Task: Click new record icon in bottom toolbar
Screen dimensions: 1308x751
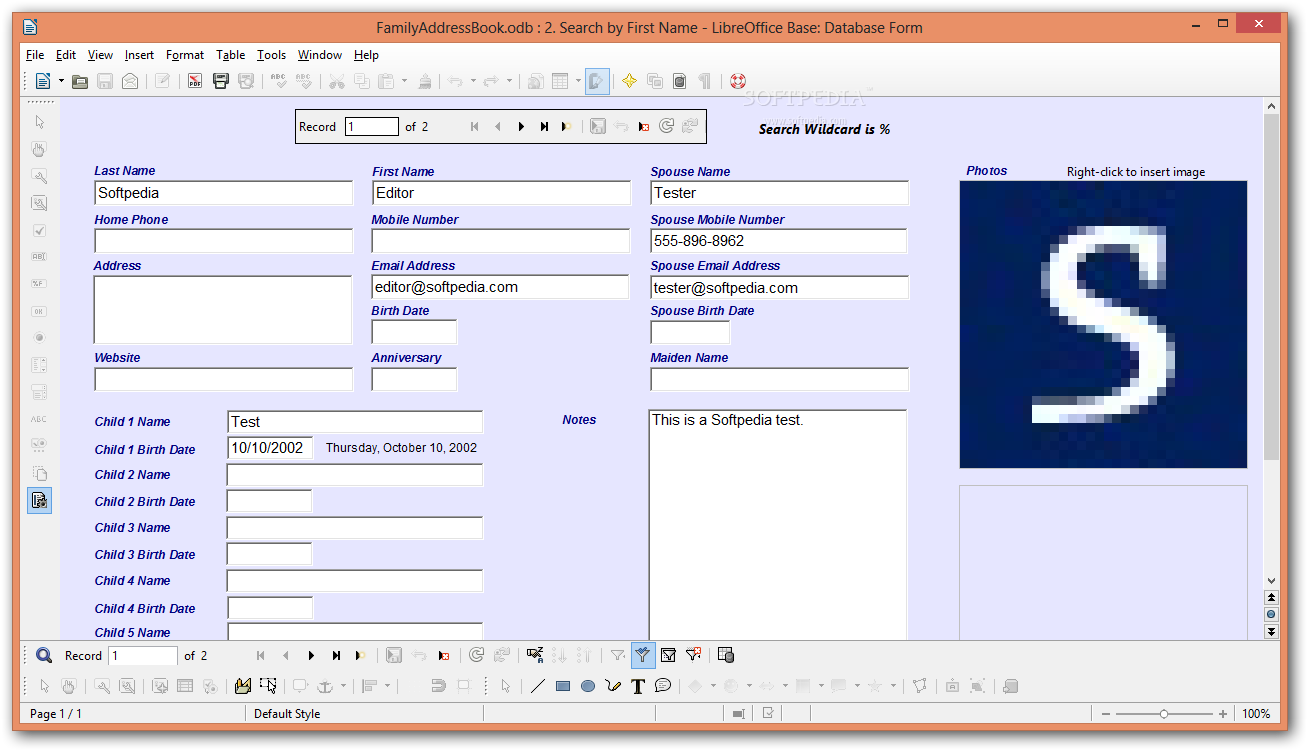Action: pos(360,656)
